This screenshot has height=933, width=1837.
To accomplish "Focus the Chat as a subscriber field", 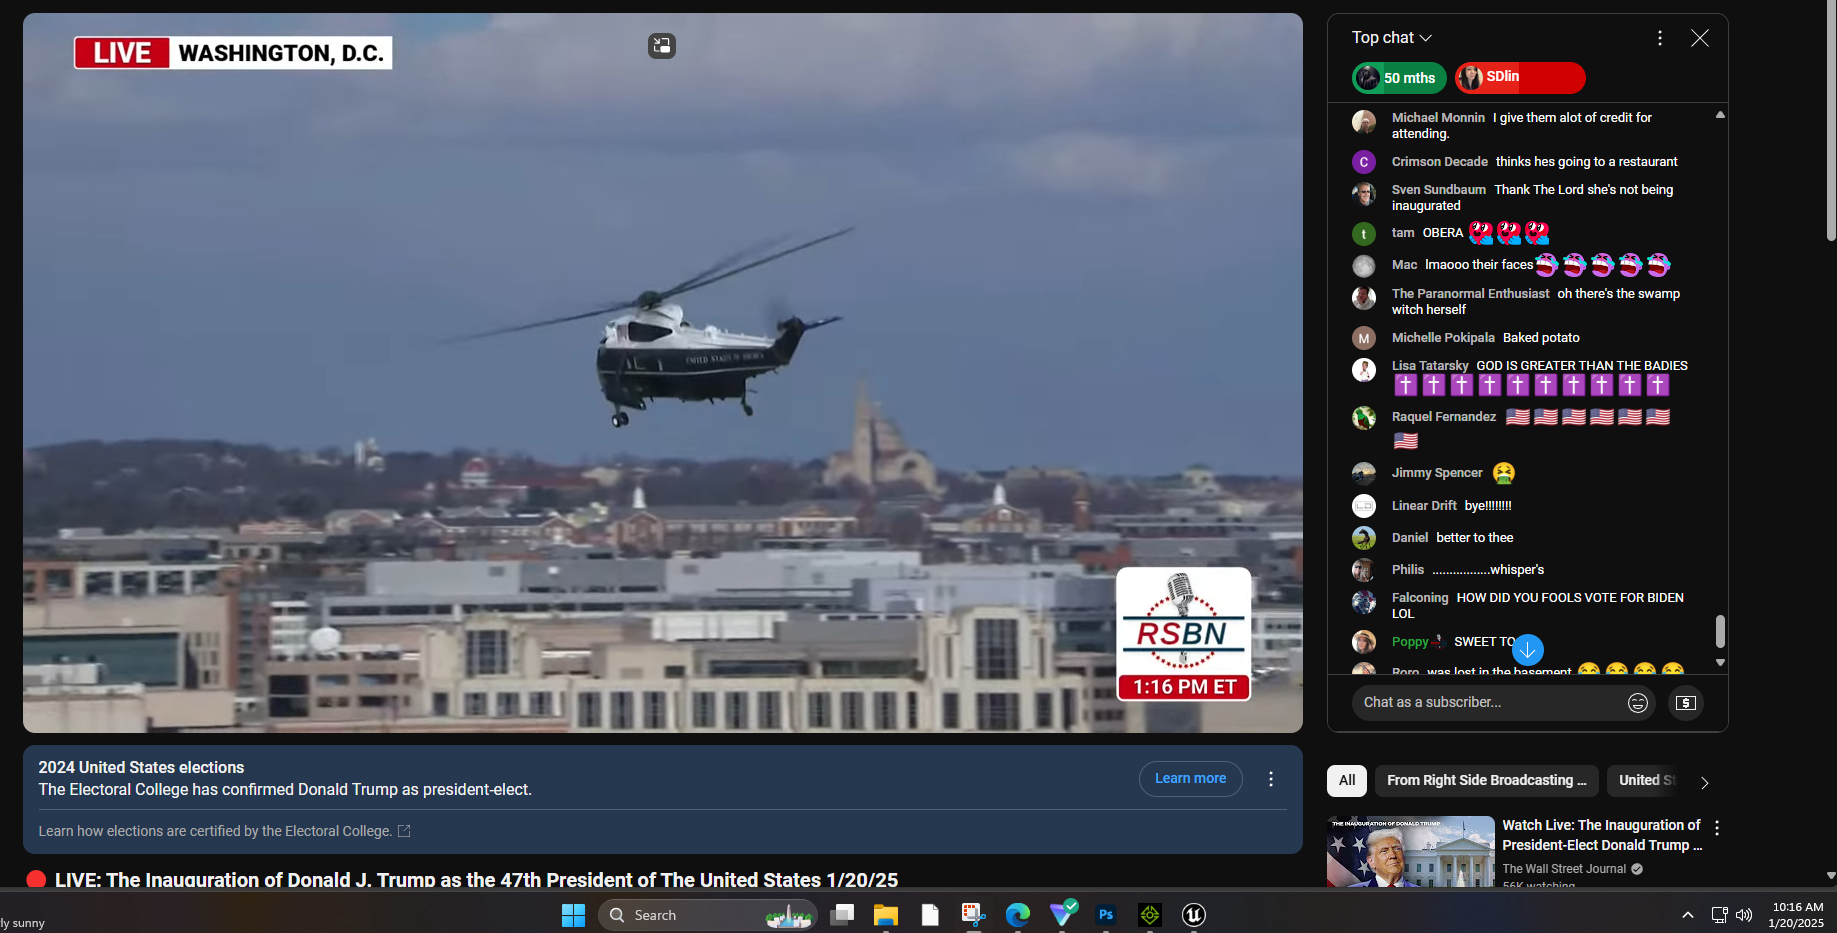I will click(1490, 703).
